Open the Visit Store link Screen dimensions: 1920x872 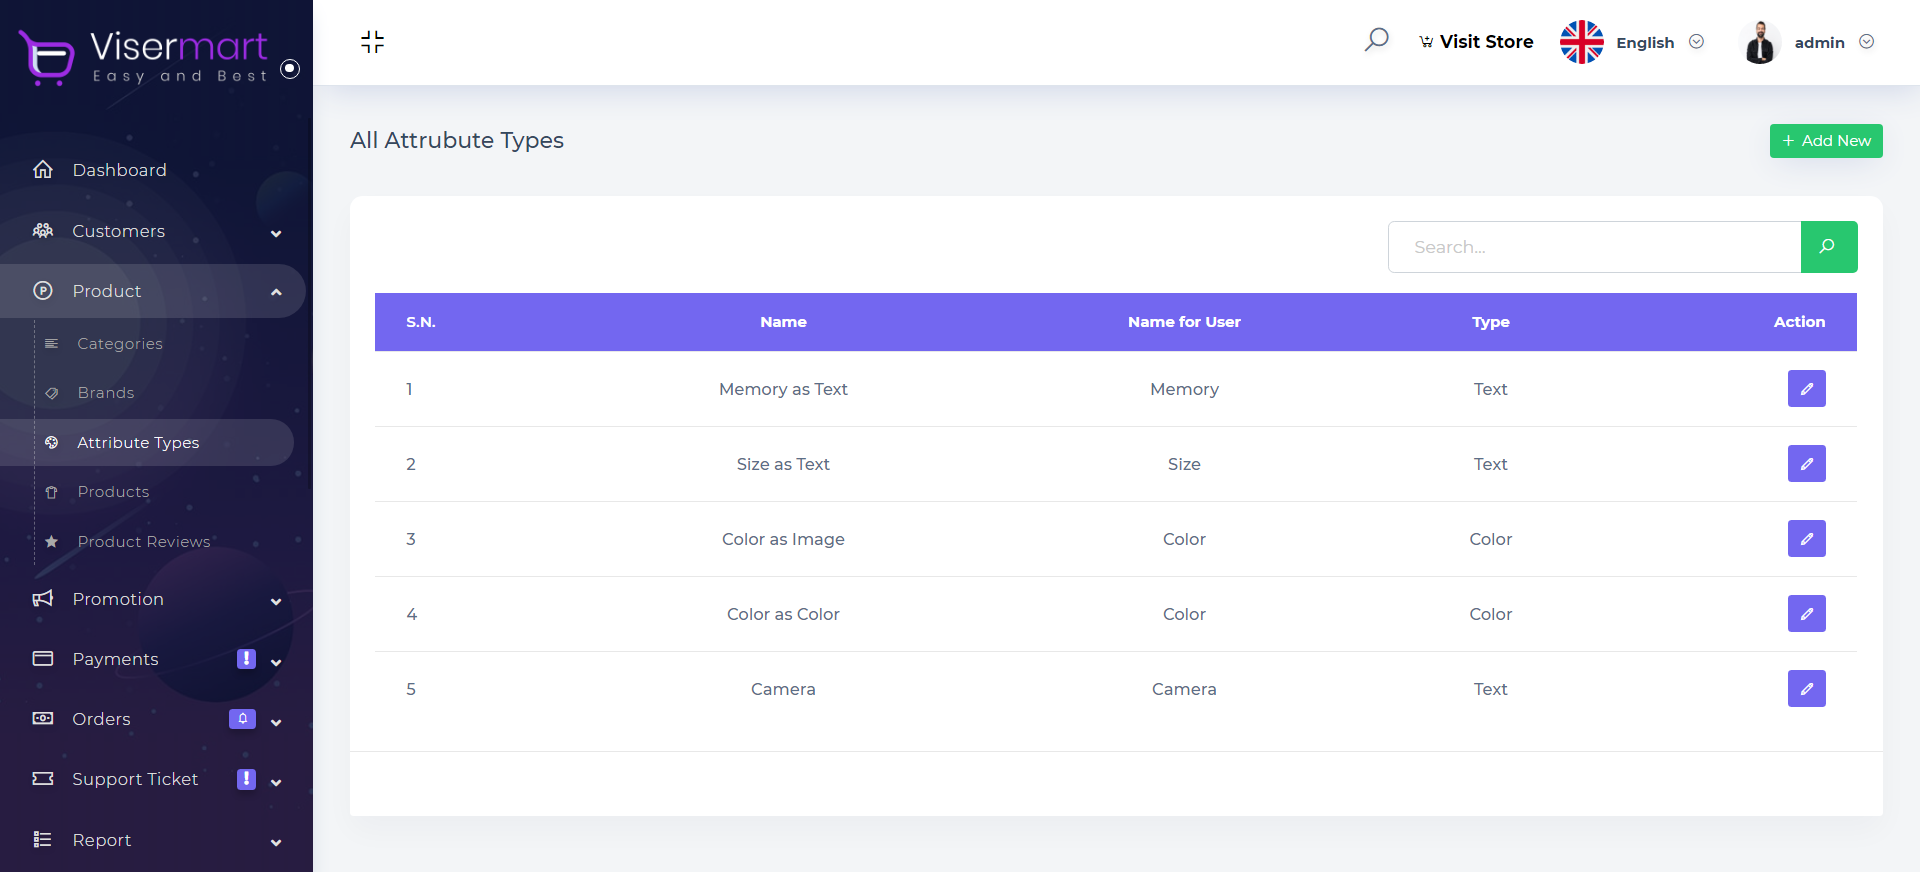[x=1476, y=42]
